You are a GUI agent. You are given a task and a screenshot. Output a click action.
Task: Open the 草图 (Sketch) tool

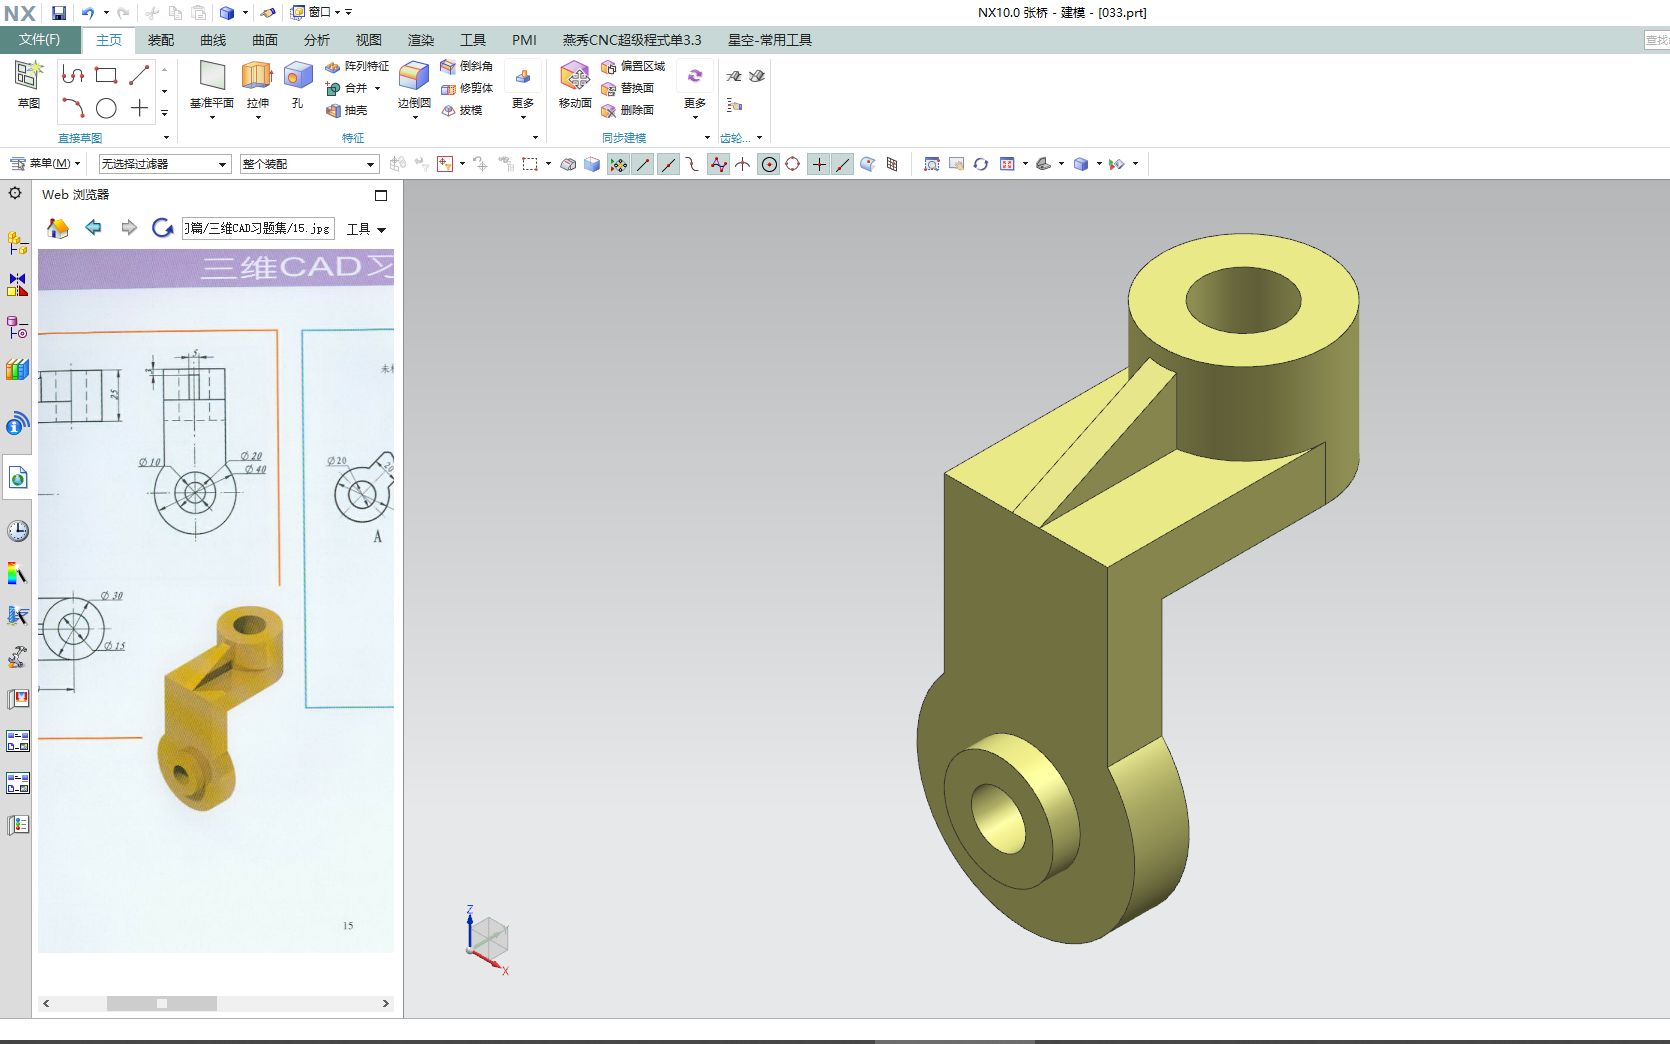coord(29,84)
